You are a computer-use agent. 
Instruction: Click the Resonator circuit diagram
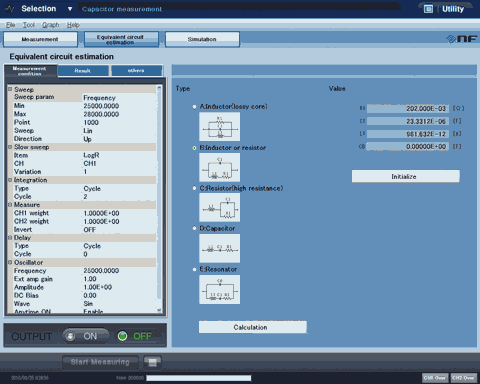[219, 289]
